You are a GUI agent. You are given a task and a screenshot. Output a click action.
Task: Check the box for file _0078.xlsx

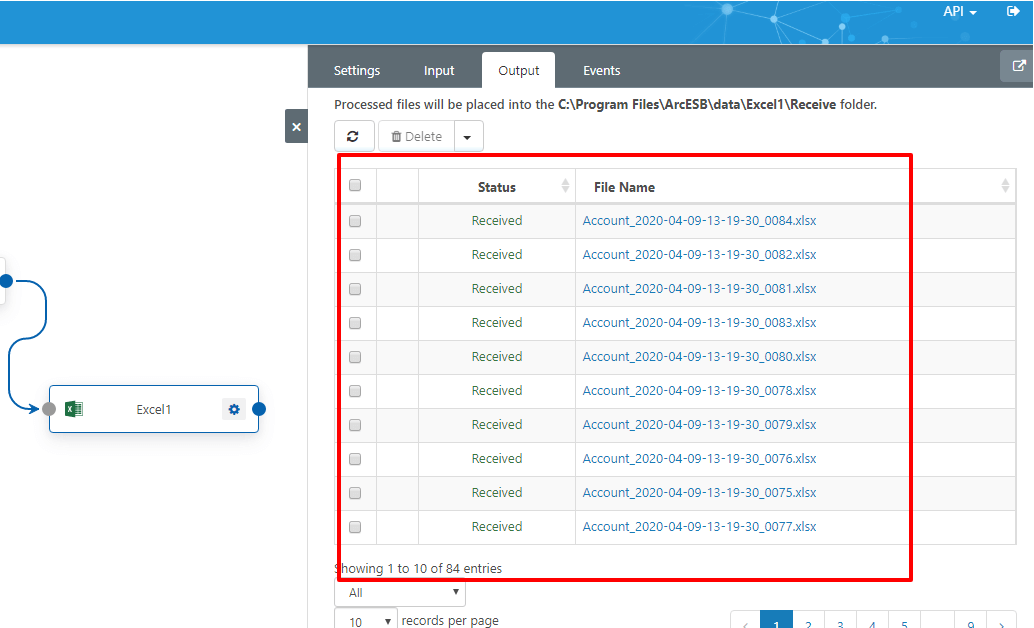point(355,391)
